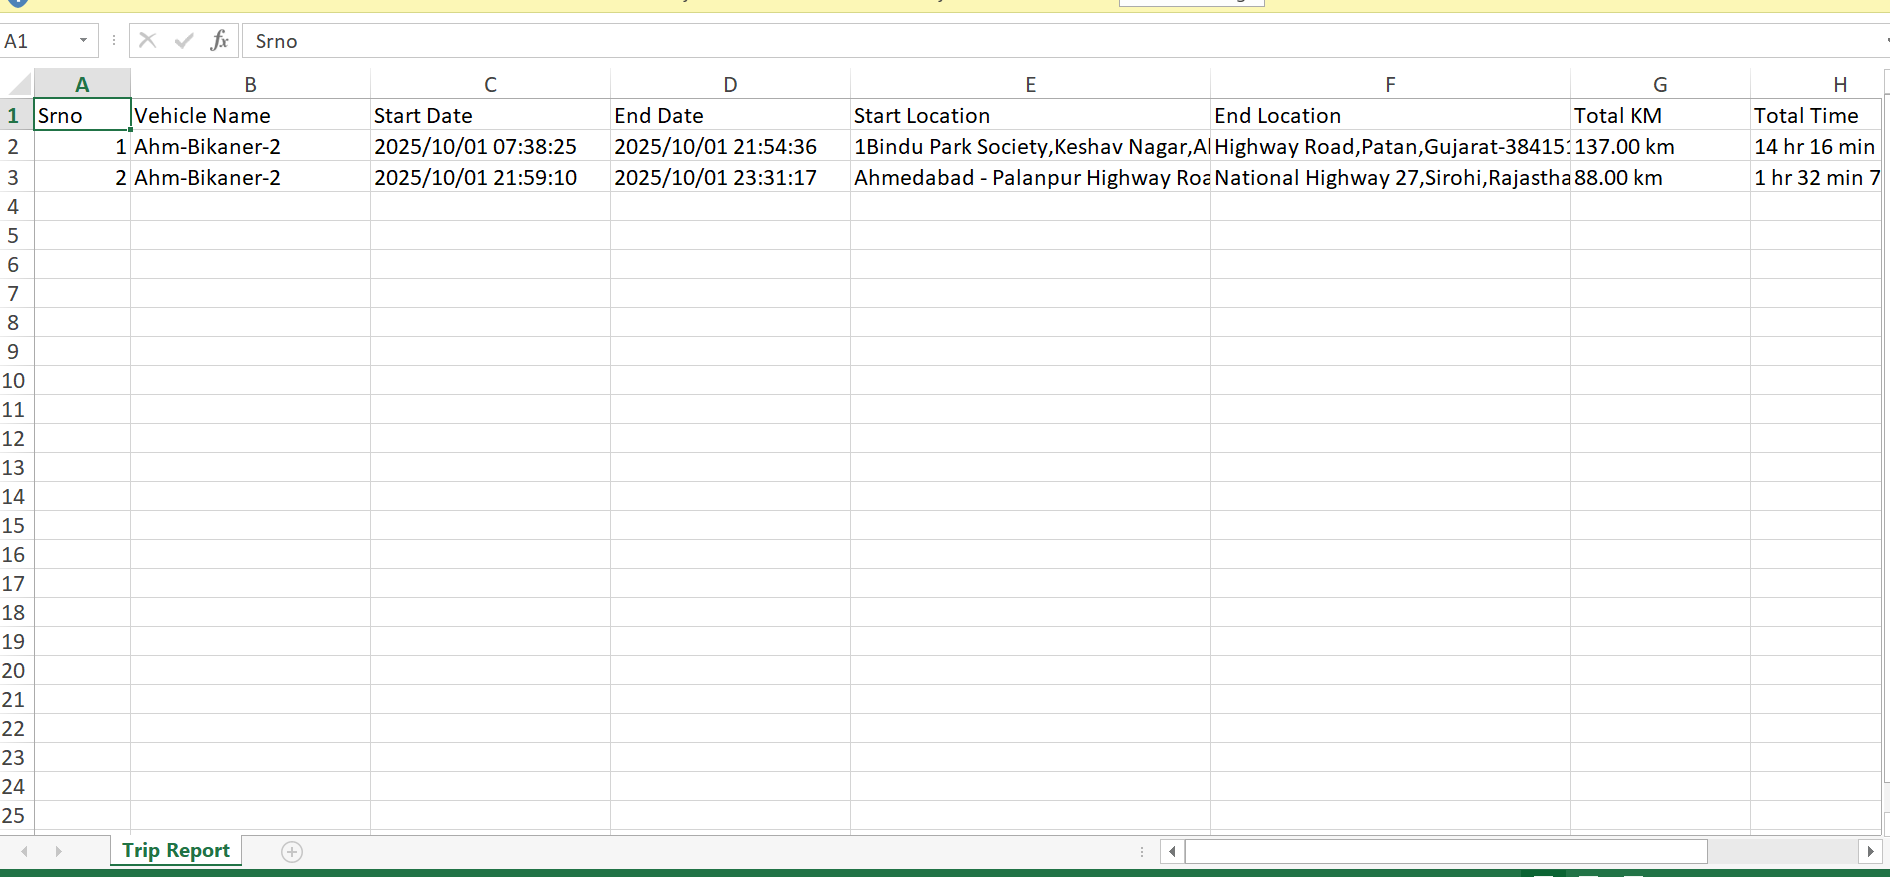Click horizontal scrollbar left arrow
This screenshot has width=1890, height=877.
pos(1172,851)
